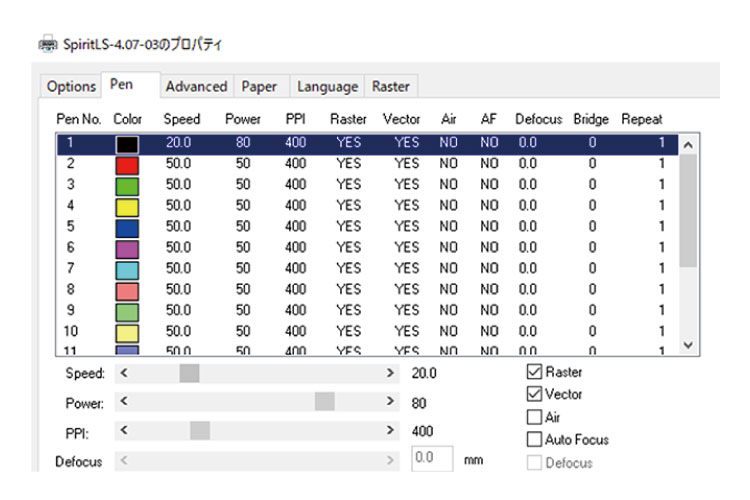Viewport: 750px width, 500px height.
Task: Switch to the Options tab
Action: (x=71, y=87)
